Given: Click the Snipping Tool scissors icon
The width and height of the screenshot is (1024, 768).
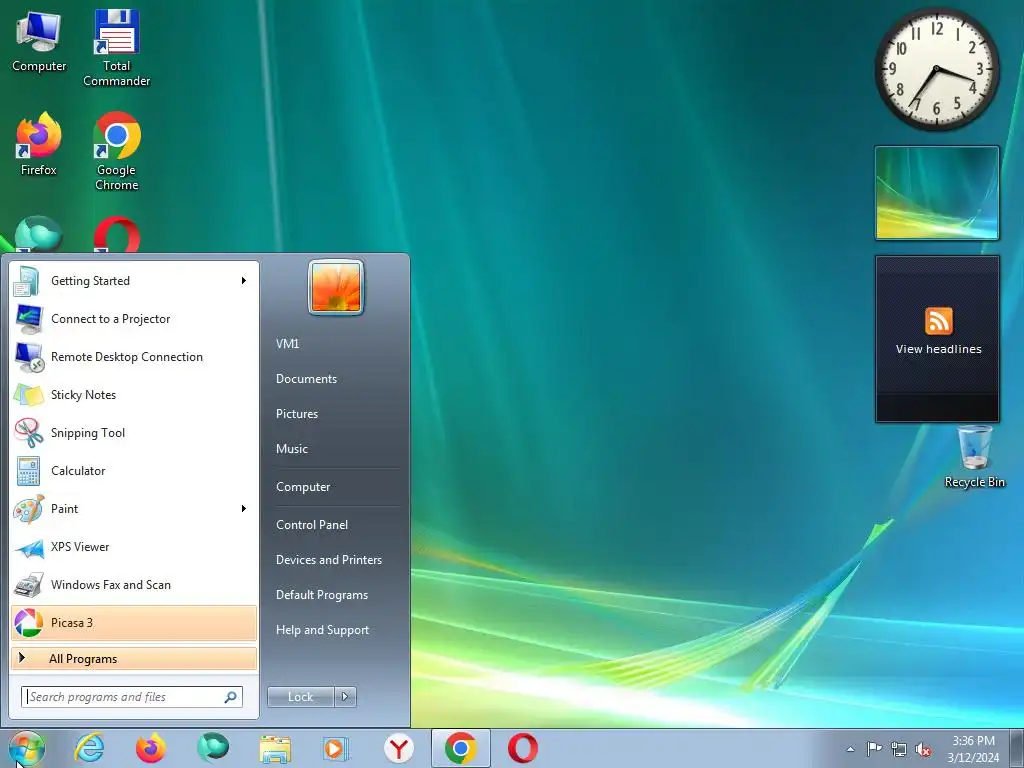Looking at the screenshot, I should 28,432.
